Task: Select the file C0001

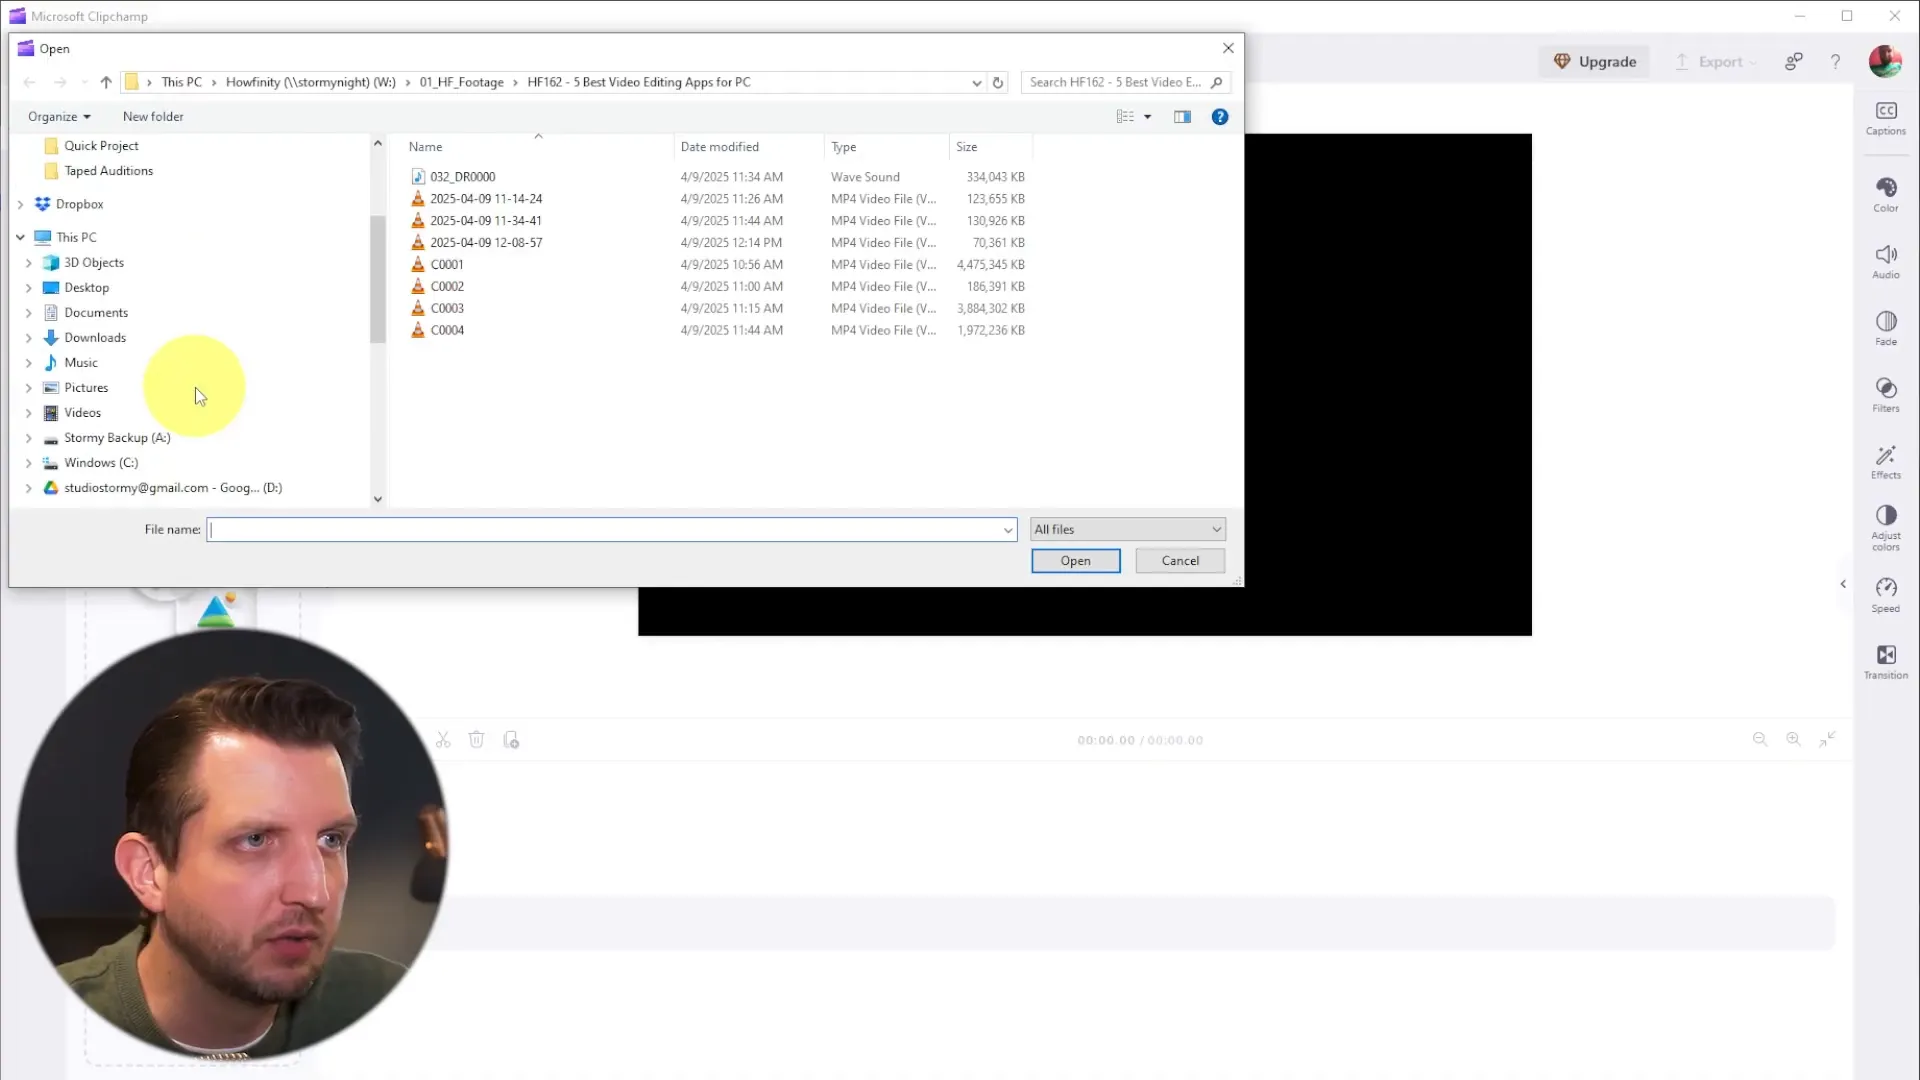Action: [447, 265]
